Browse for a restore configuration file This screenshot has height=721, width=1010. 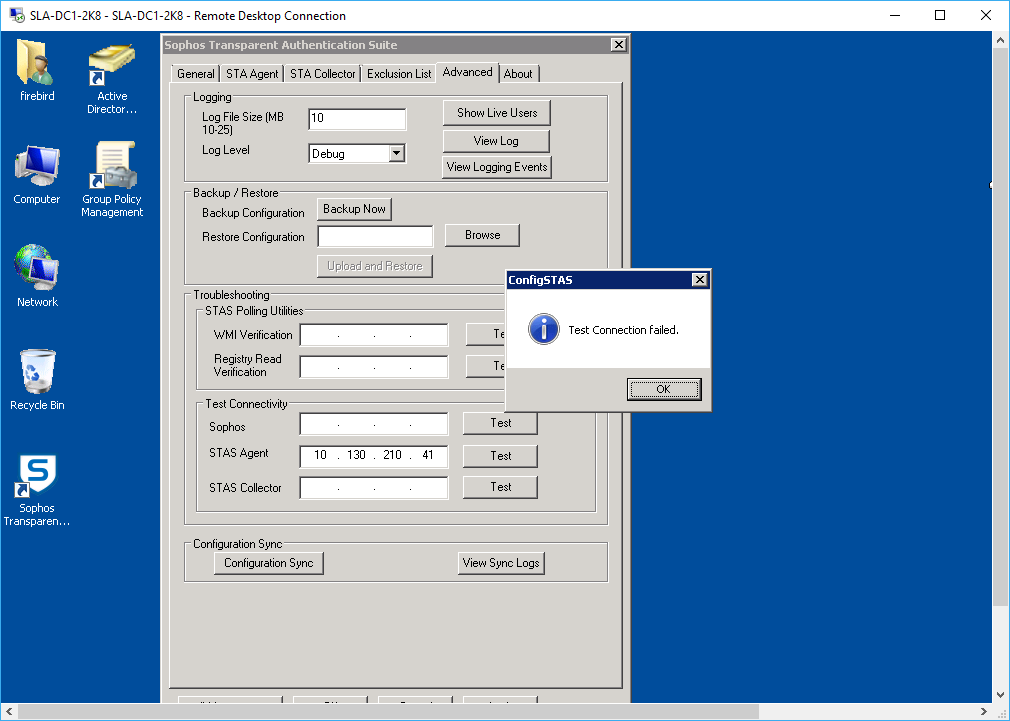pyautogui.click(x=482, y=235)
